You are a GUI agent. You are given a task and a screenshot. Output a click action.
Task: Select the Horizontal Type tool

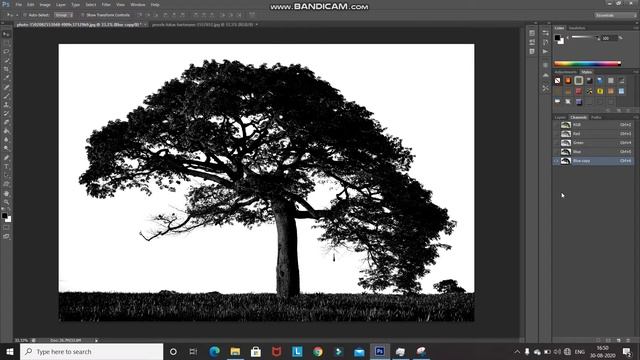(6, 167)
